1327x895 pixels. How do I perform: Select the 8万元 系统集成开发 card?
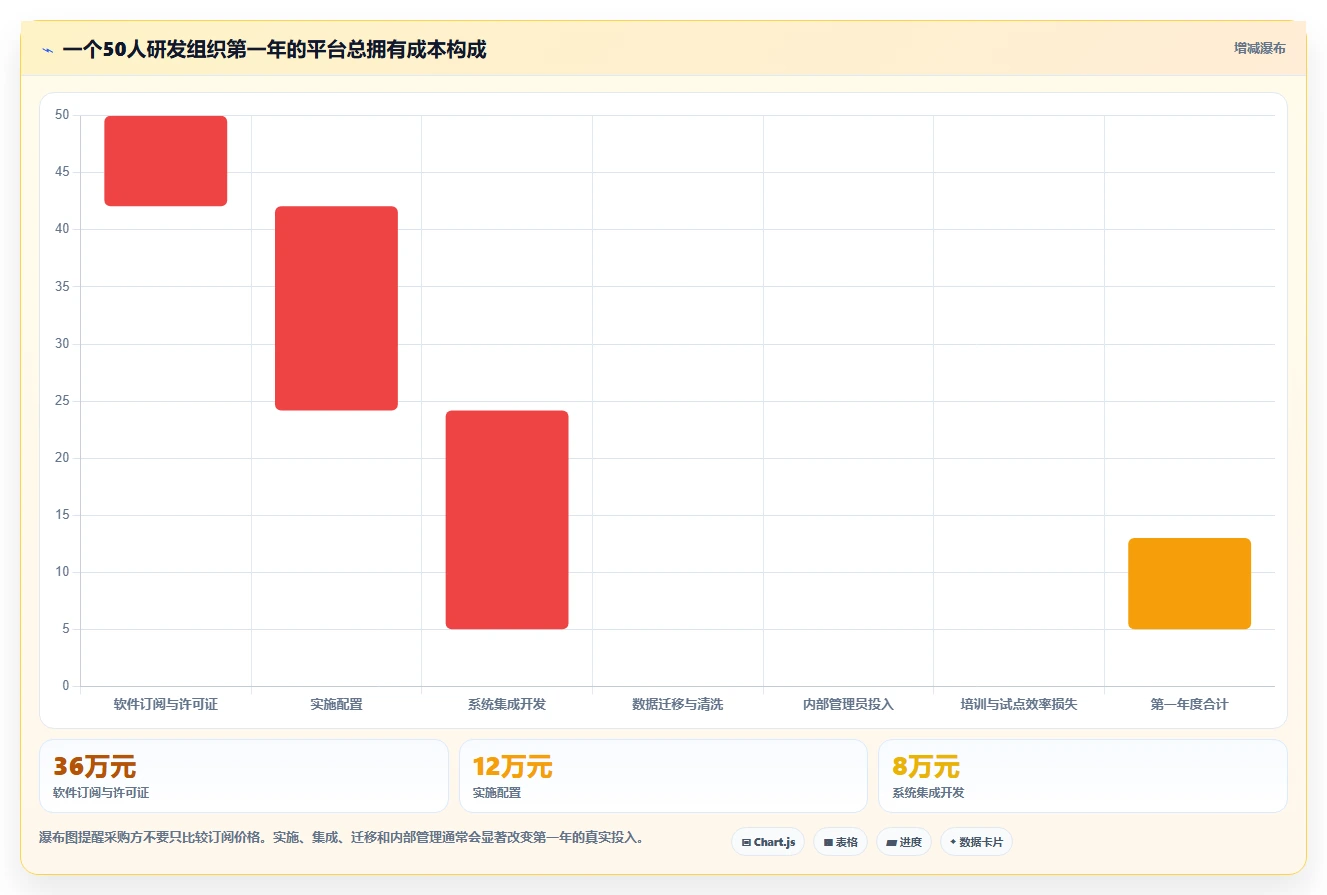click(1082, 776)
